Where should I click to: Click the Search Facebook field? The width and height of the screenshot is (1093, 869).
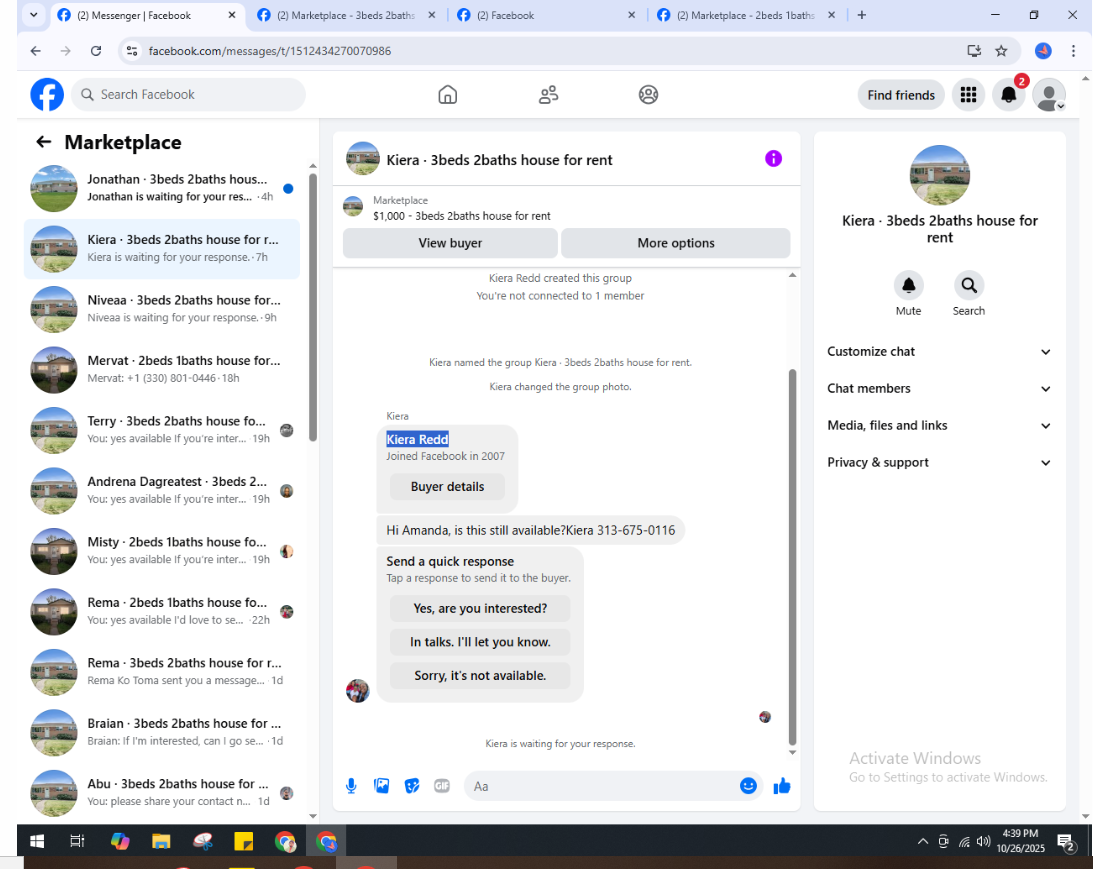(x=188, y=95)
